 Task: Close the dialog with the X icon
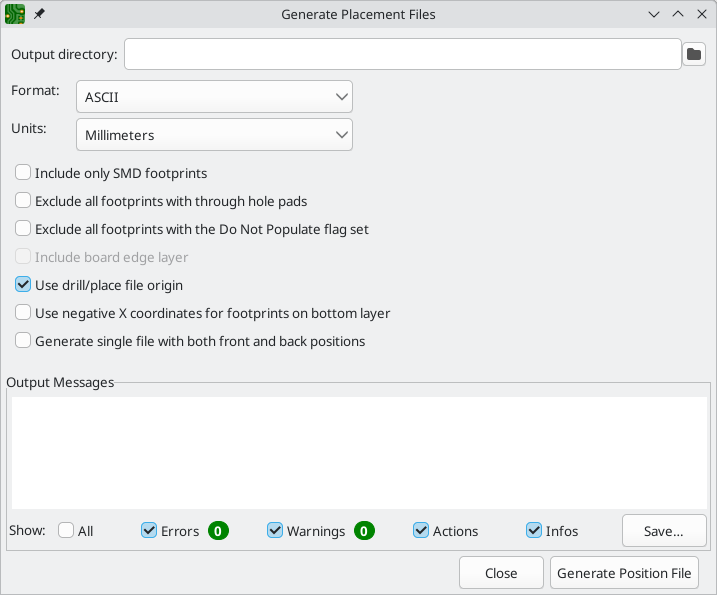[x=701, y=14]
